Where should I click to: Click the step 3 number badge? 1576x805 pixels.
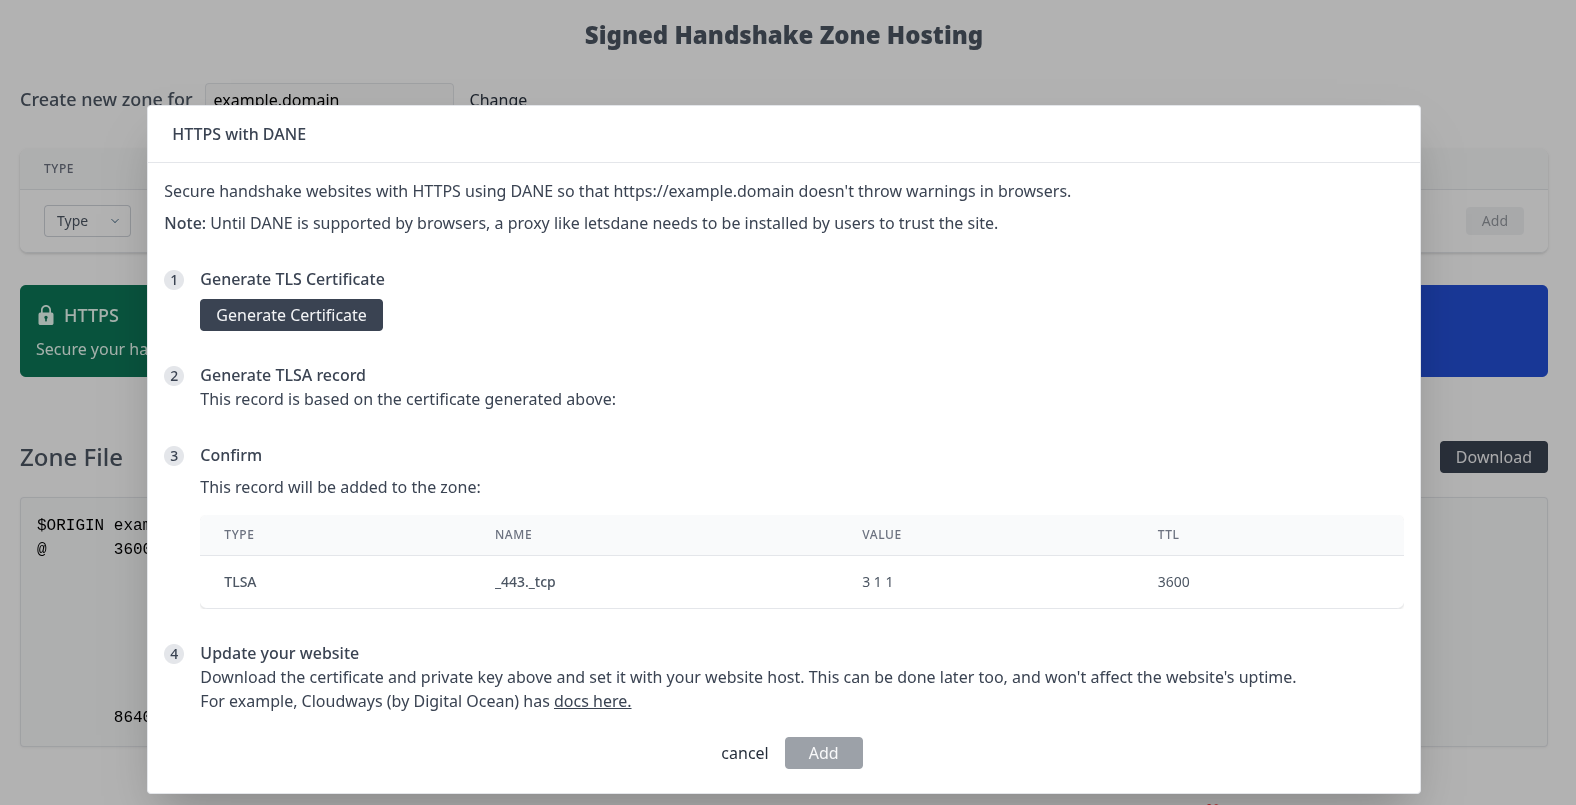click(174, 456)
